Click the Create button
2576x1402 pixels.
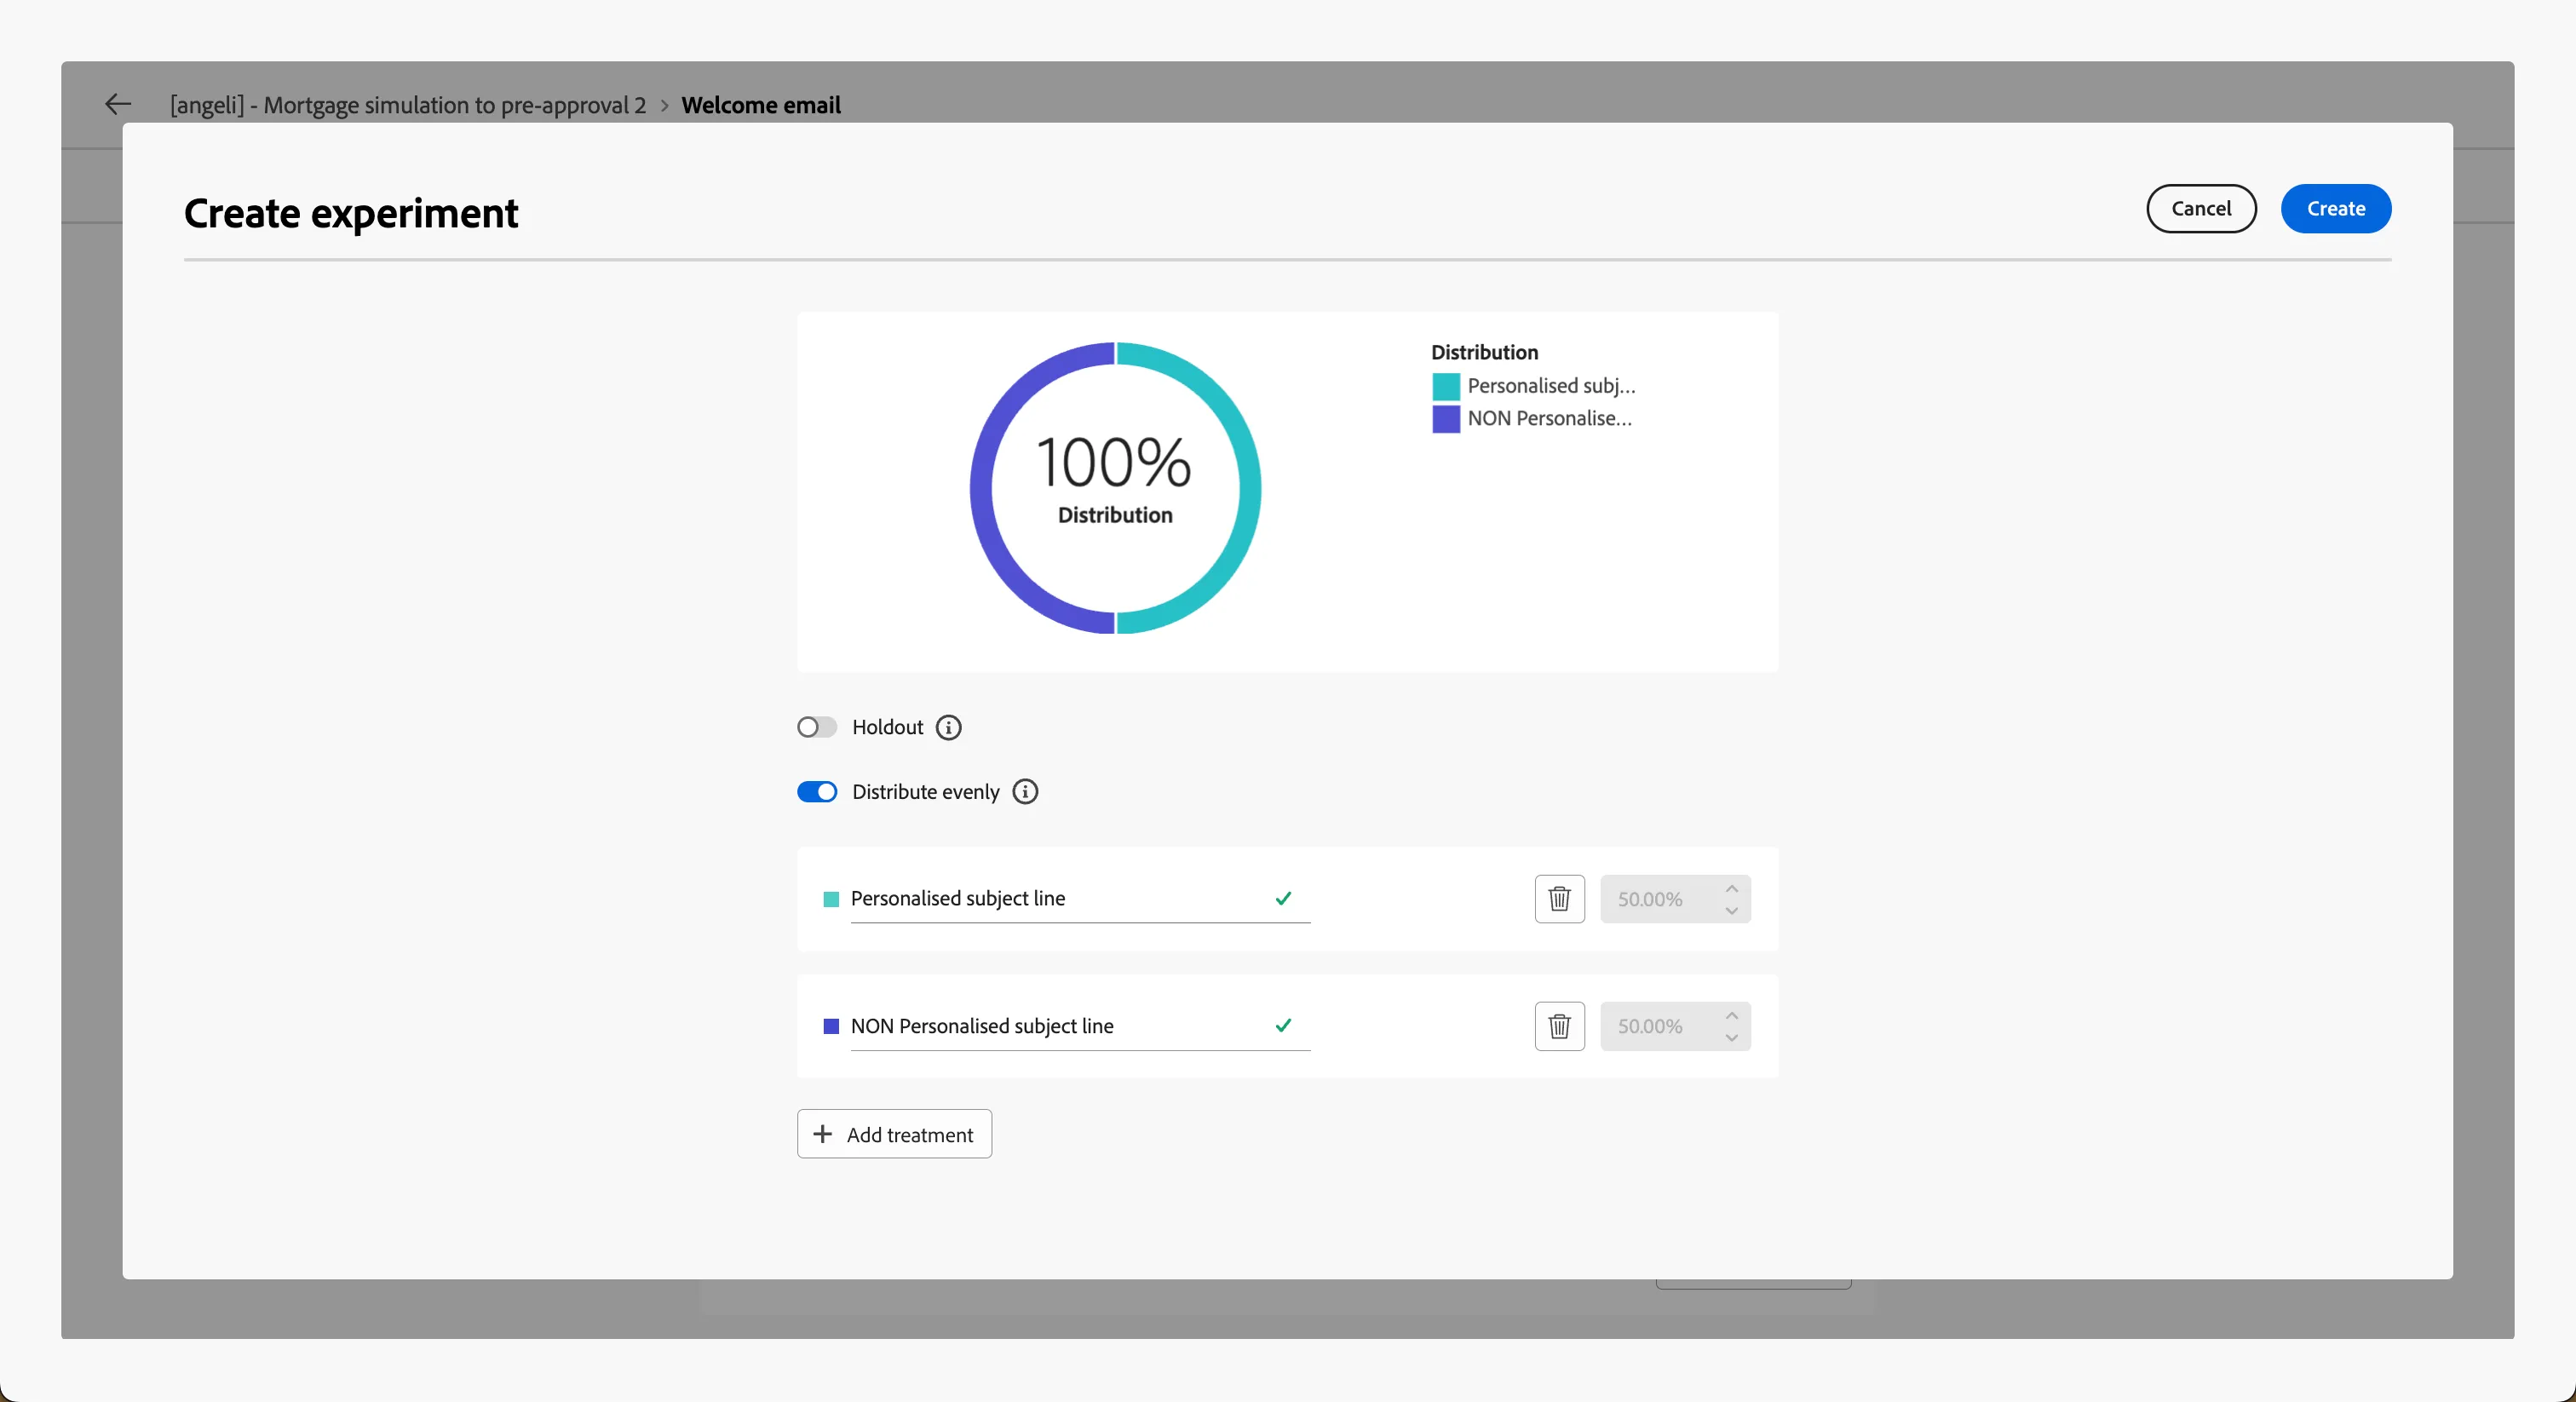[2336, 208]
